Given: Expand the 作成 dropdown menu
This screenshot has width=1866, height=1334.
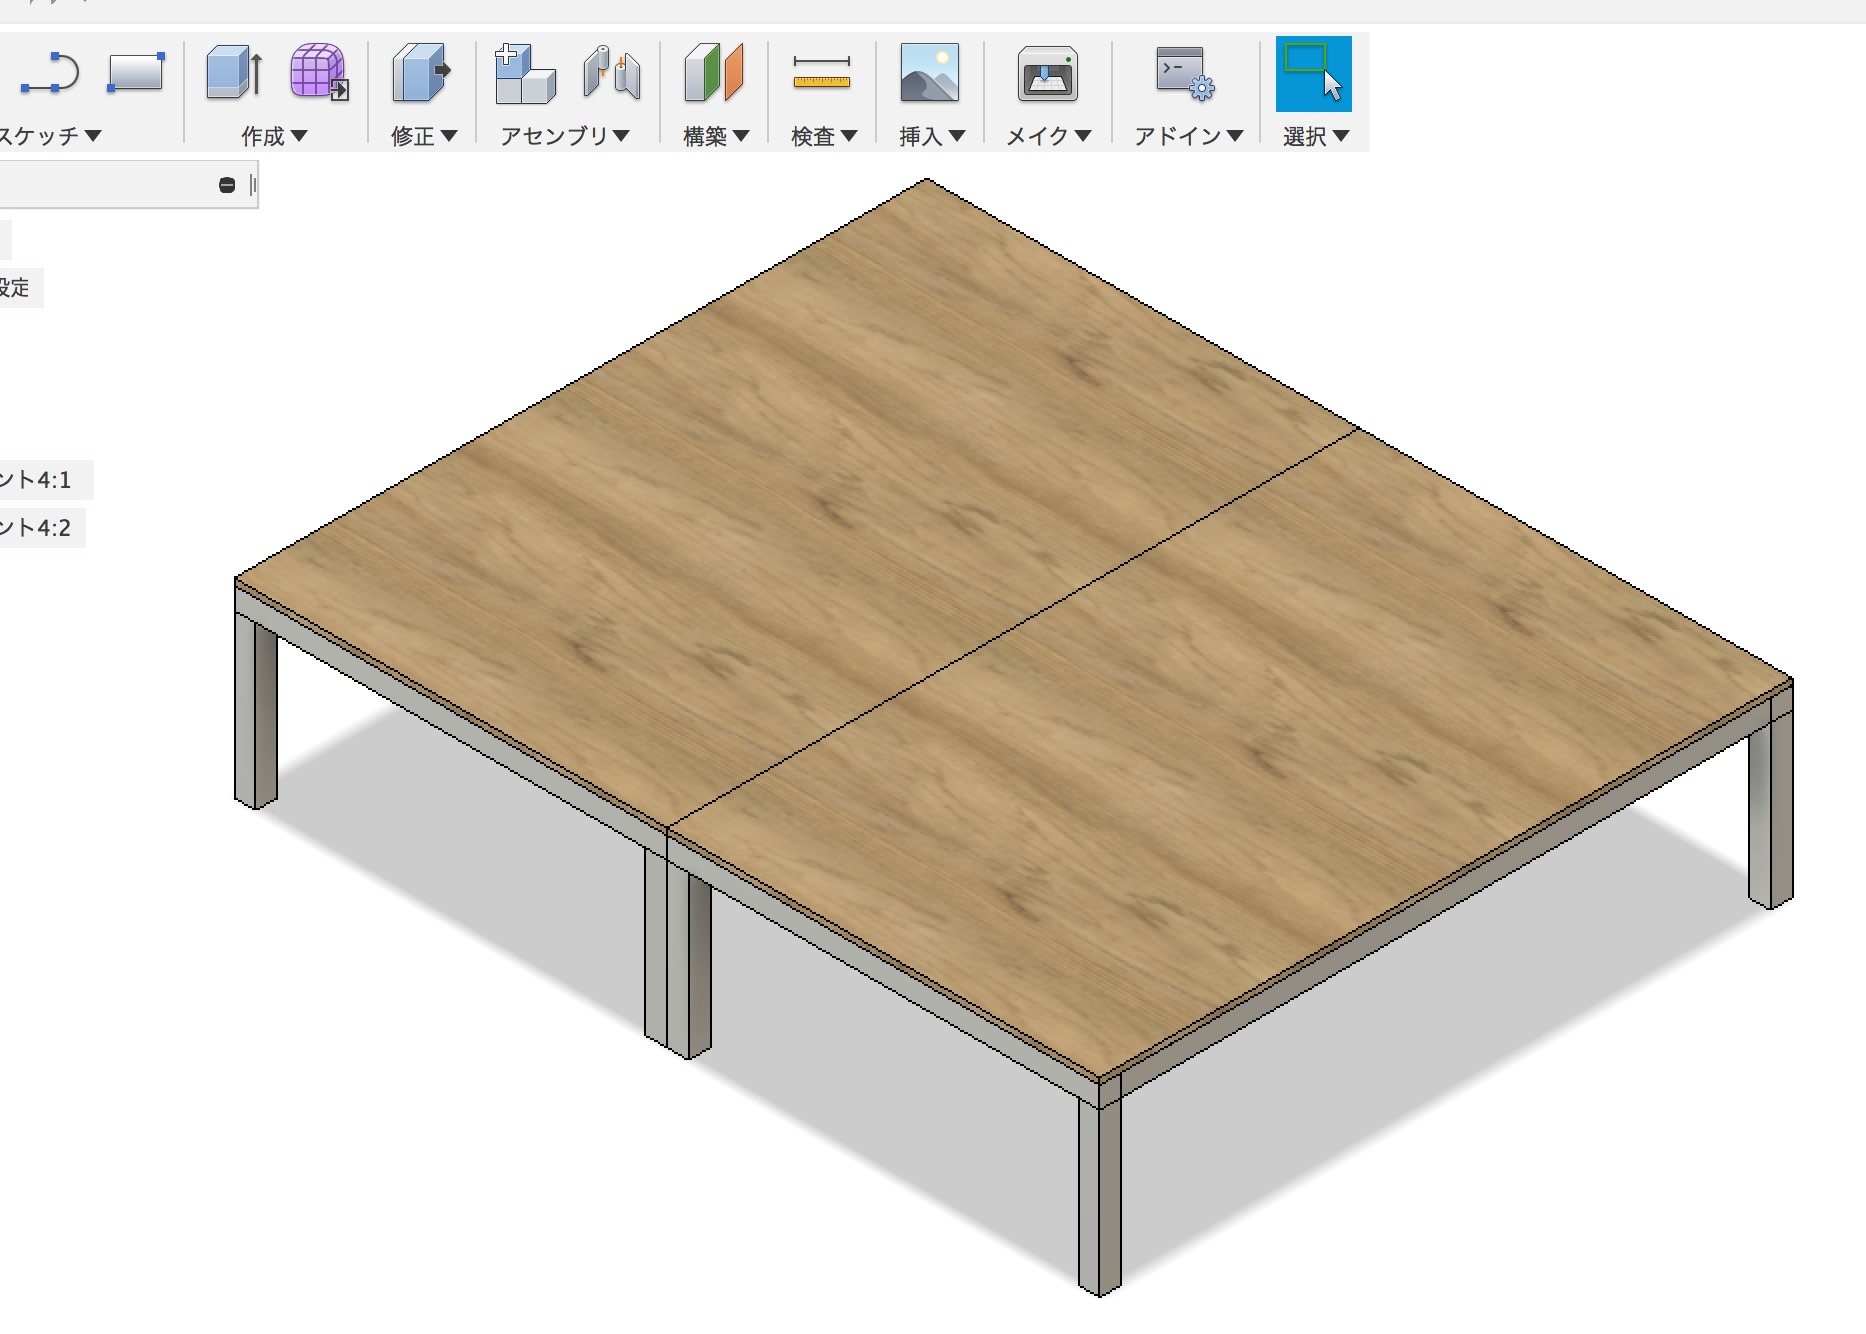Looking at the screenshot, I should [274, 136].
